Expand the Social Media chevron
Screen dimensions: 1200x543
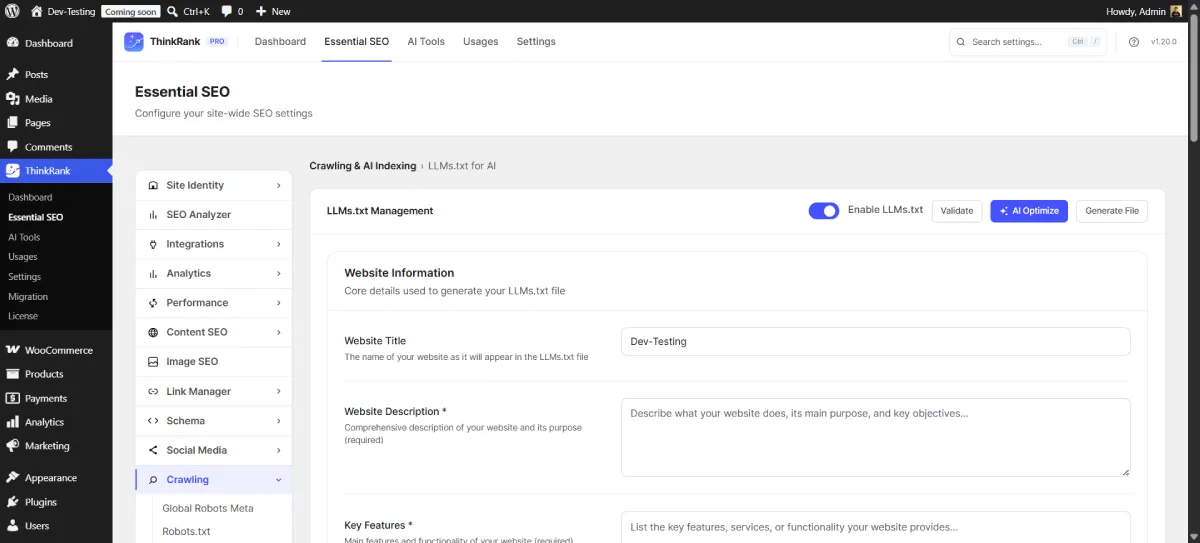click(279, 450)
